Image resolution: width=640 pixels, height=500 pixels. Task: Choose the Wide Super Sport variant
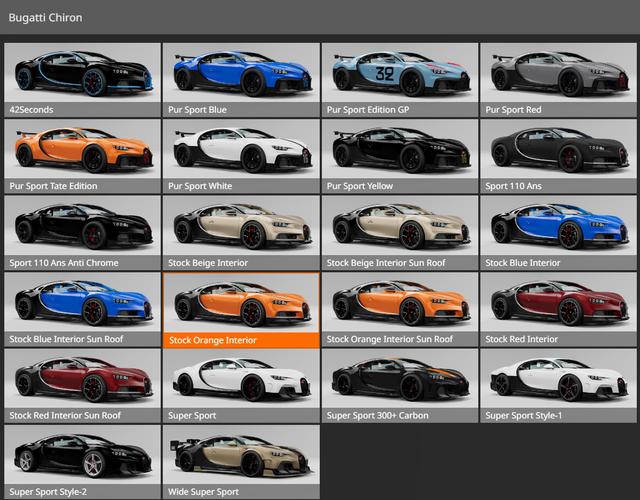click(241, 462)
